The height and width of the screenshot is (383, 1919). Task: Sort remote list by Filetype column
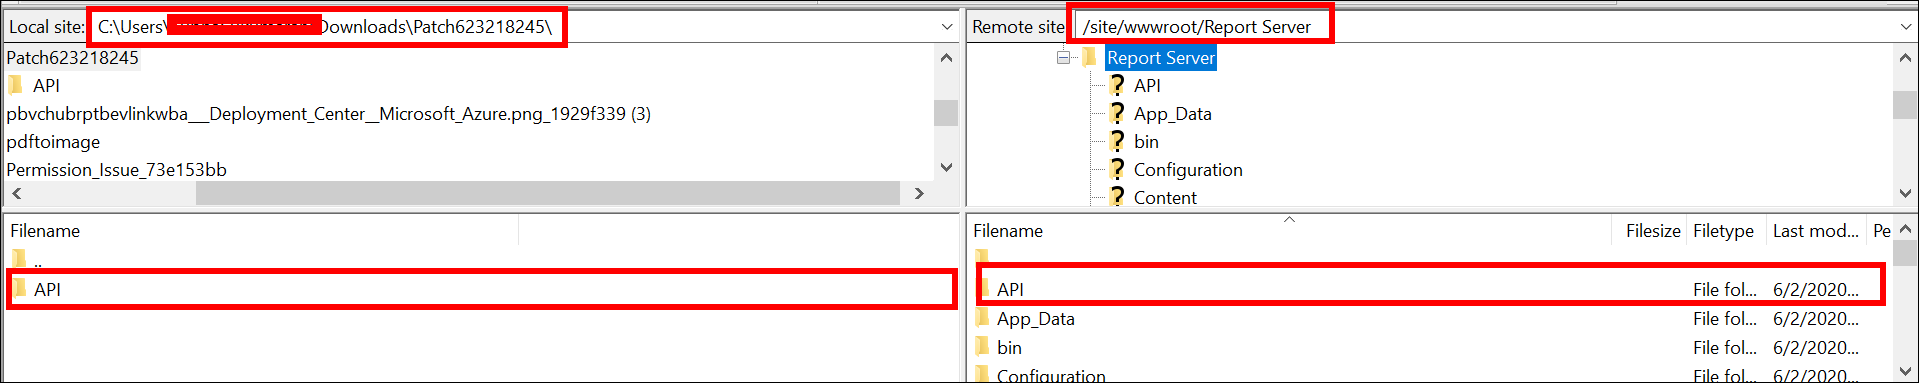pos(1723,231)
